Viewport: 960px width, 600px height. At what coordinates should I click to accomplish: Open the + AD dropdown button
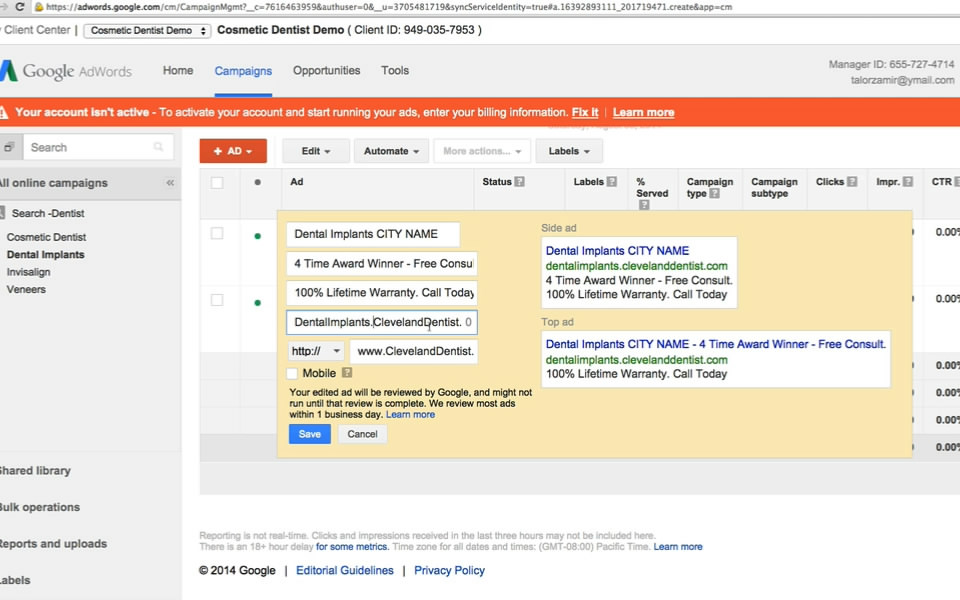click(x=233, y=151)
